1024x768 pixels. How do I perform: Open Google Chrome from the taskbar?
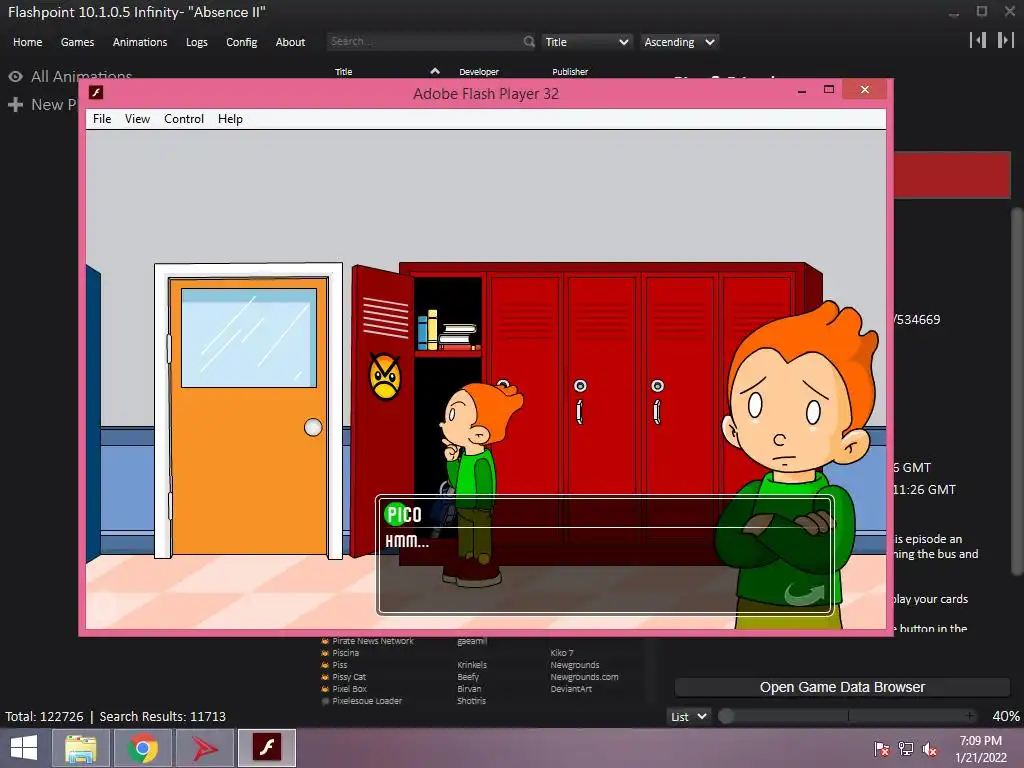143,748
